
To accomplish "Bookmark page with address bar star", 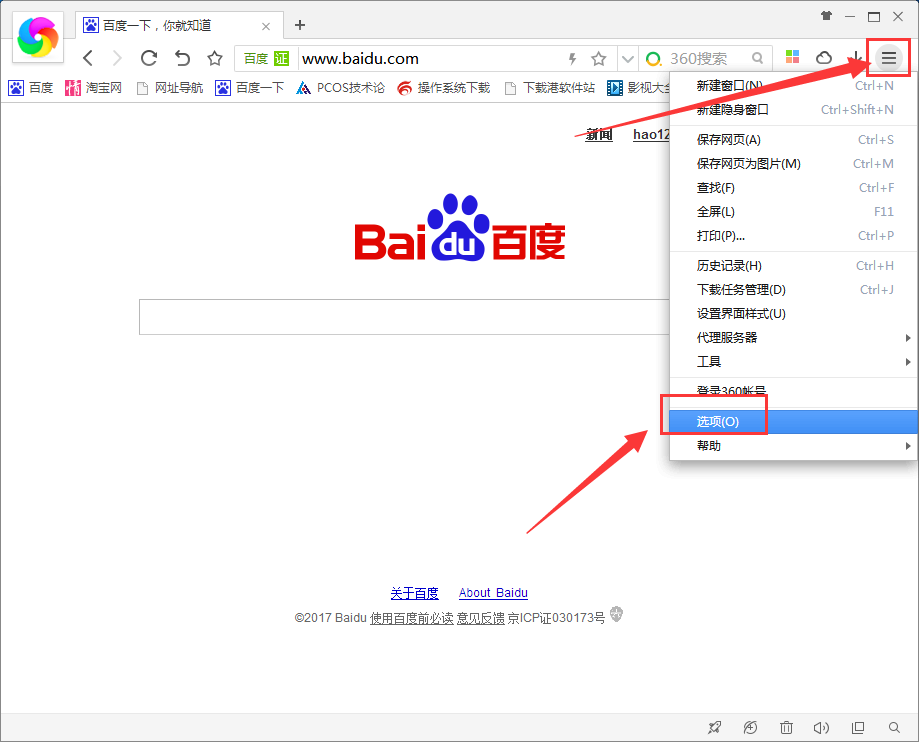I will pos(598,59).
